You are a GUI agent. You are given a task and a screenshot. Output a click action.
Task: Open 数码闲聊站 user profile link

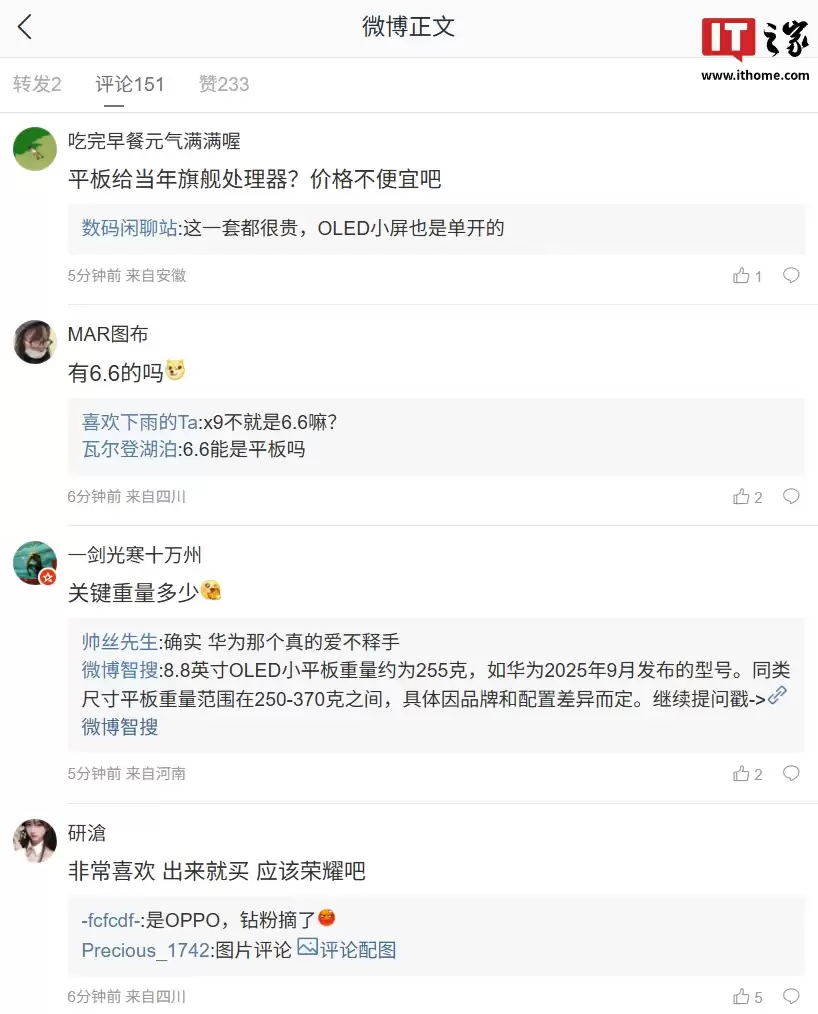pyautogui.click(x=129, y=228)
